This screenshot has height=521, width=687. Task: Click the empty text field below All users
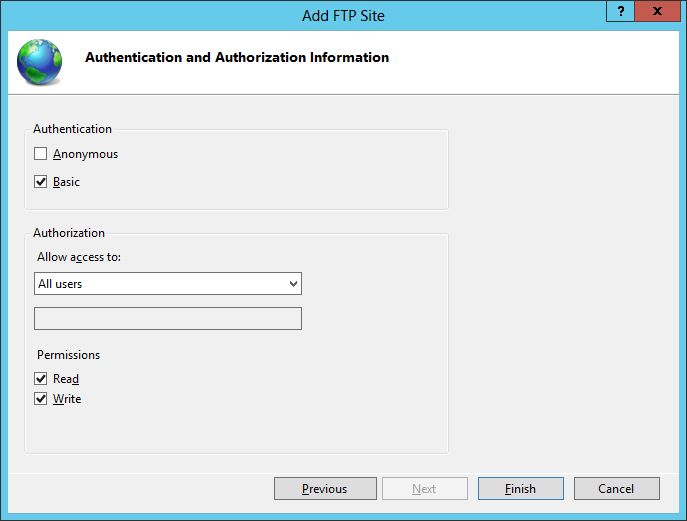(x=168, y=319)
